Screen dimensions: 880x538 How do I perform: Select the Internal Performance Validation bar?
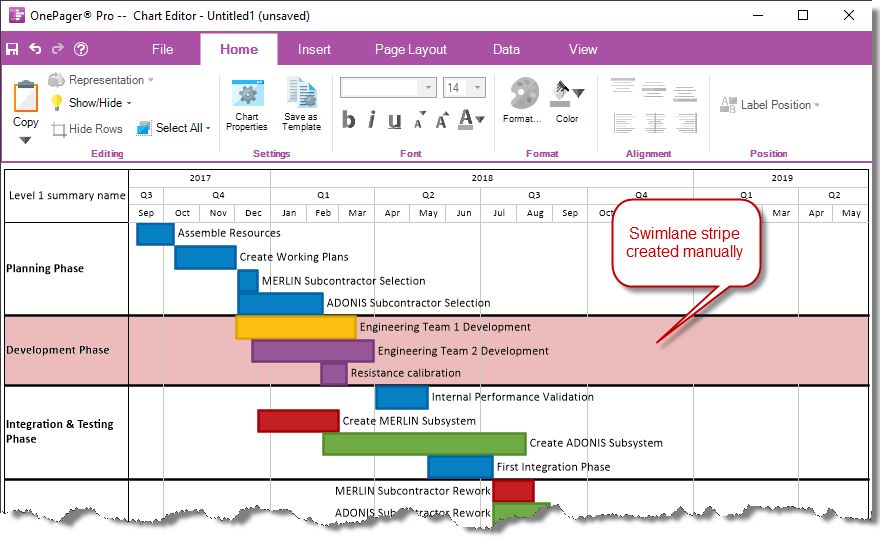click(402, 397)
